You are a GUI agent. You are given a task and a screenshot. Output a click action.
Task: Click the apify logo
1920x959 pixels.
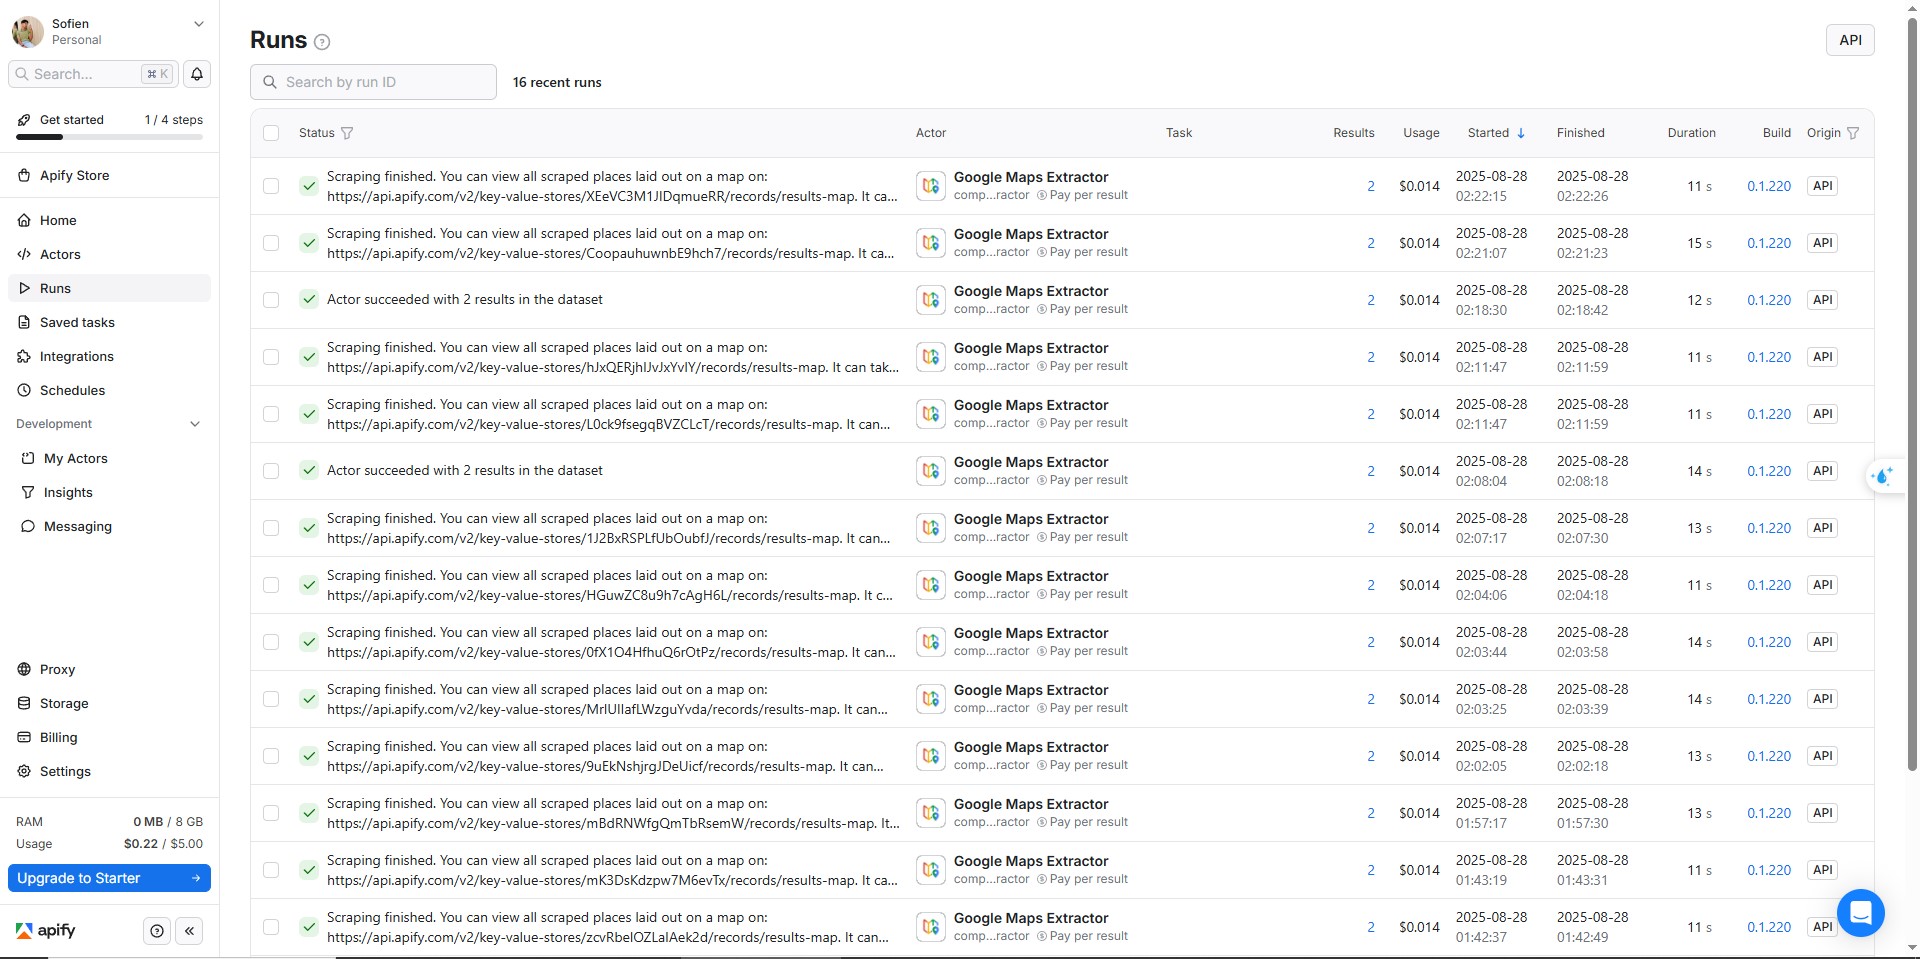click(x=46, y=930)
